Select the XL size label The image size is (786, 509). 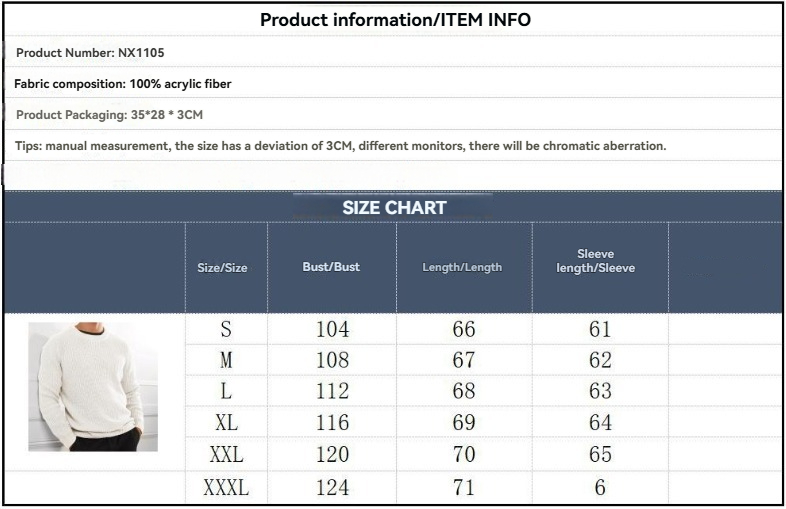coord(226,423)
